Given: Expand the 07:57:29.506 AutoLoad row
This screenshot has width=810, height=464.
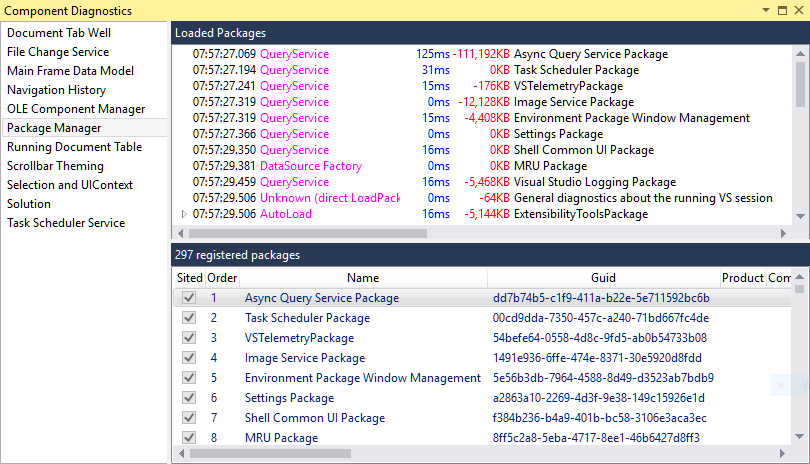Looking at the screenshot, I should (183, 214).
